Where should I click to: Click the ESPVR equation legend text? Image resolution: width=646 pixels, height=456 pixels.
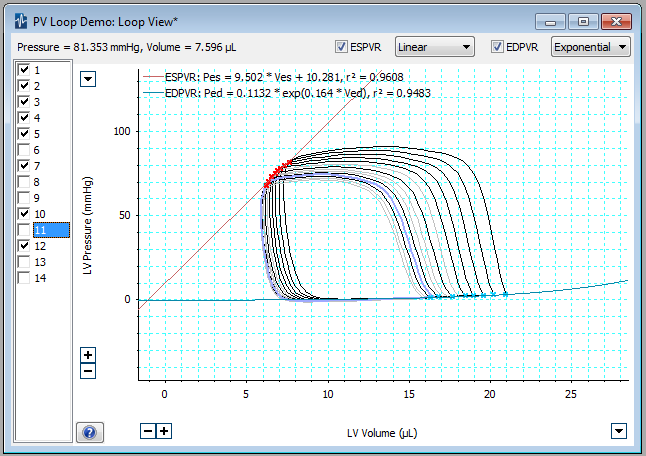[284, 77]
